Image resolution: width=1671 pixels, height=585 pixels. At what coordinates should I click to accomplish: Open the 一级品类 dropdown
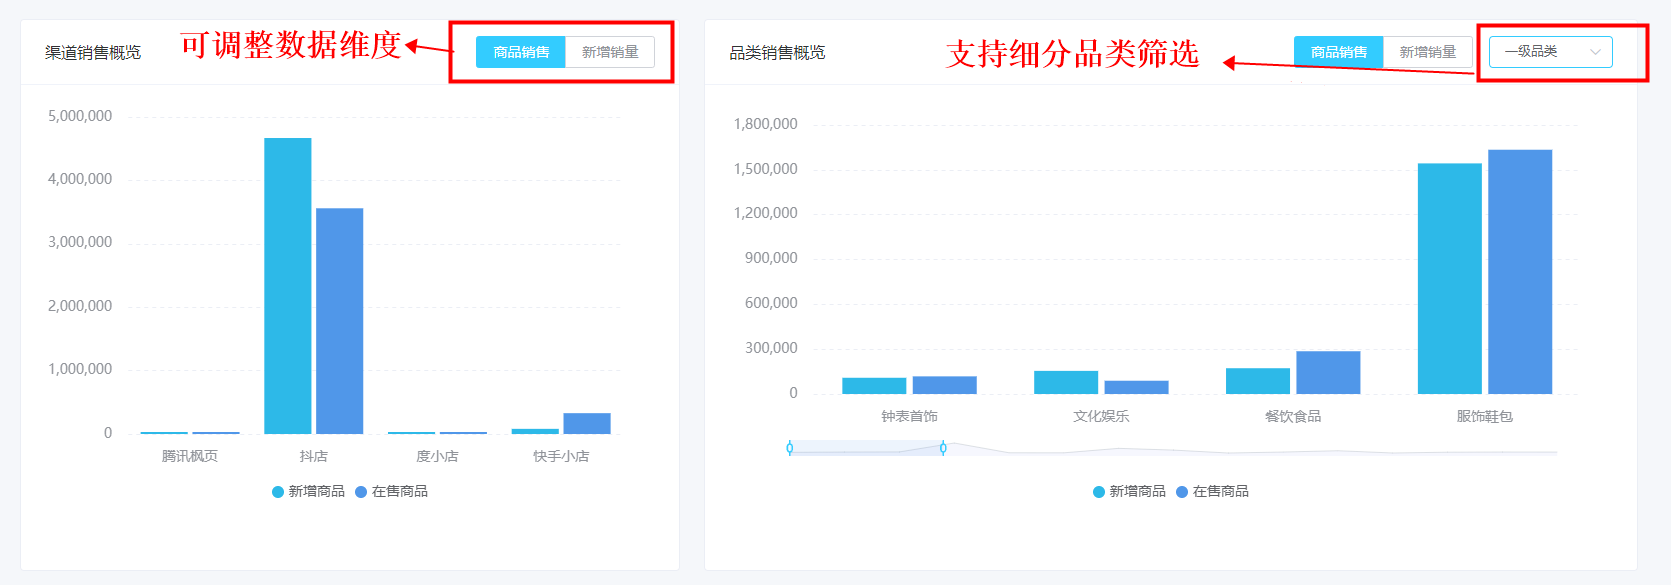1550,52
